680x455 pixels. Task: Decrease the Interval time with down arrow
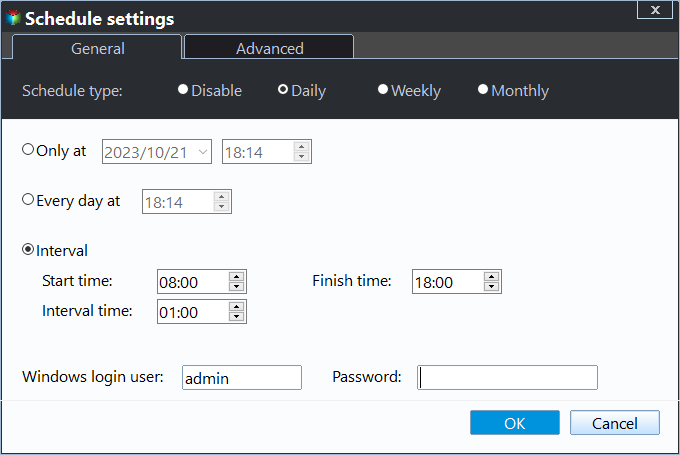click(x=236, y=317)
